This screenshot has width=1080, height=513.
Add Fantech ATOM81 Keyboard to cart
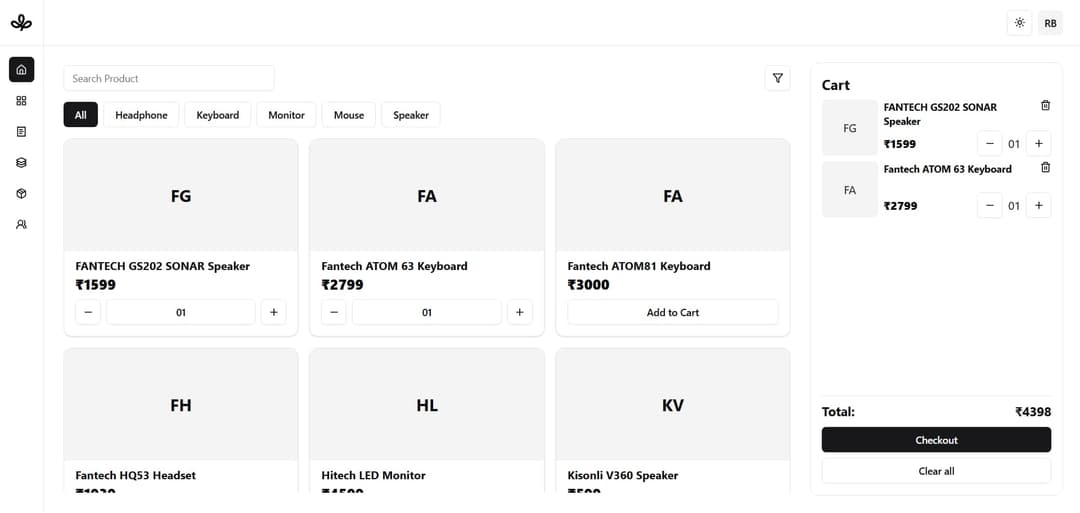pos(672,312)
